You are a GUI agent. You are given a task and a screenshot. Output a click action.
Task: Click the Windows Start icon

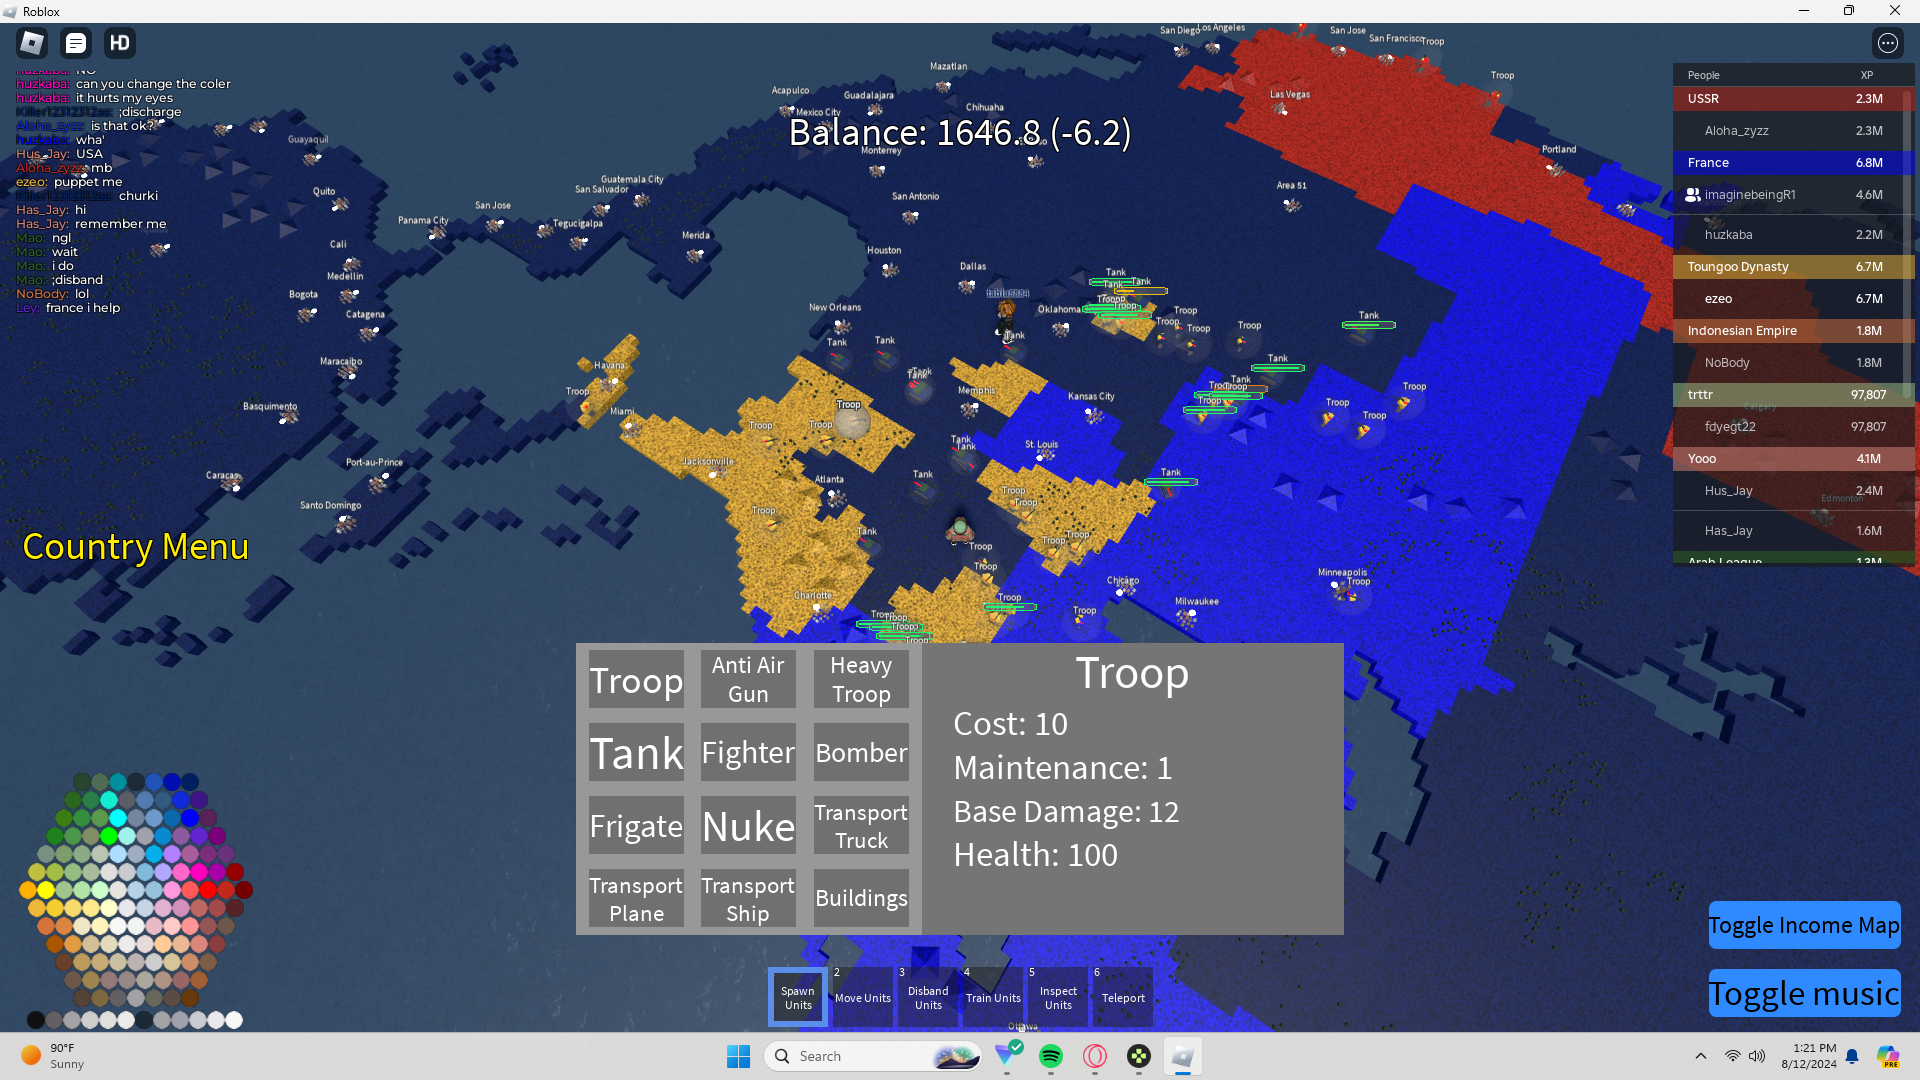[738, 1056]
